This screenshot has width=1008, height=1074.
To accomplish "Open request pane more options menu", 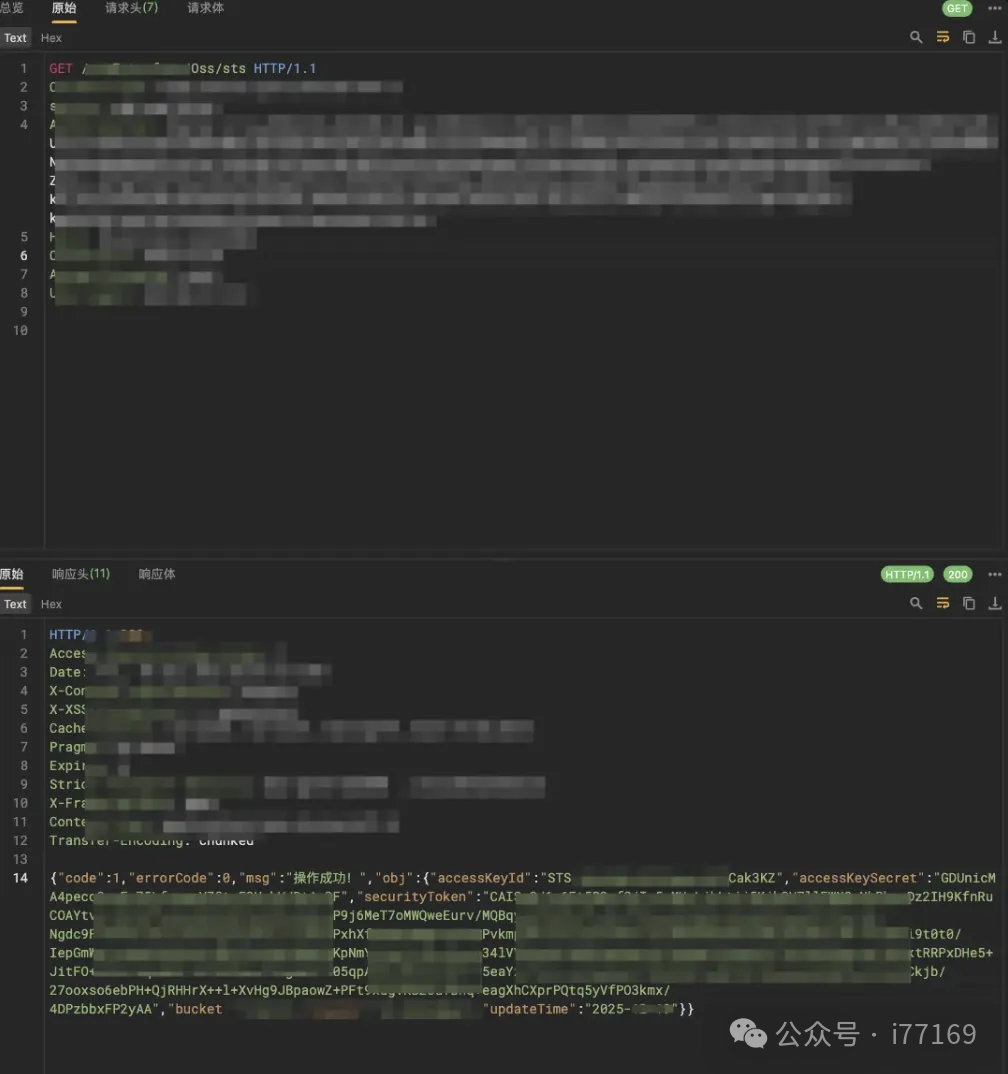I will click(995, 8).
